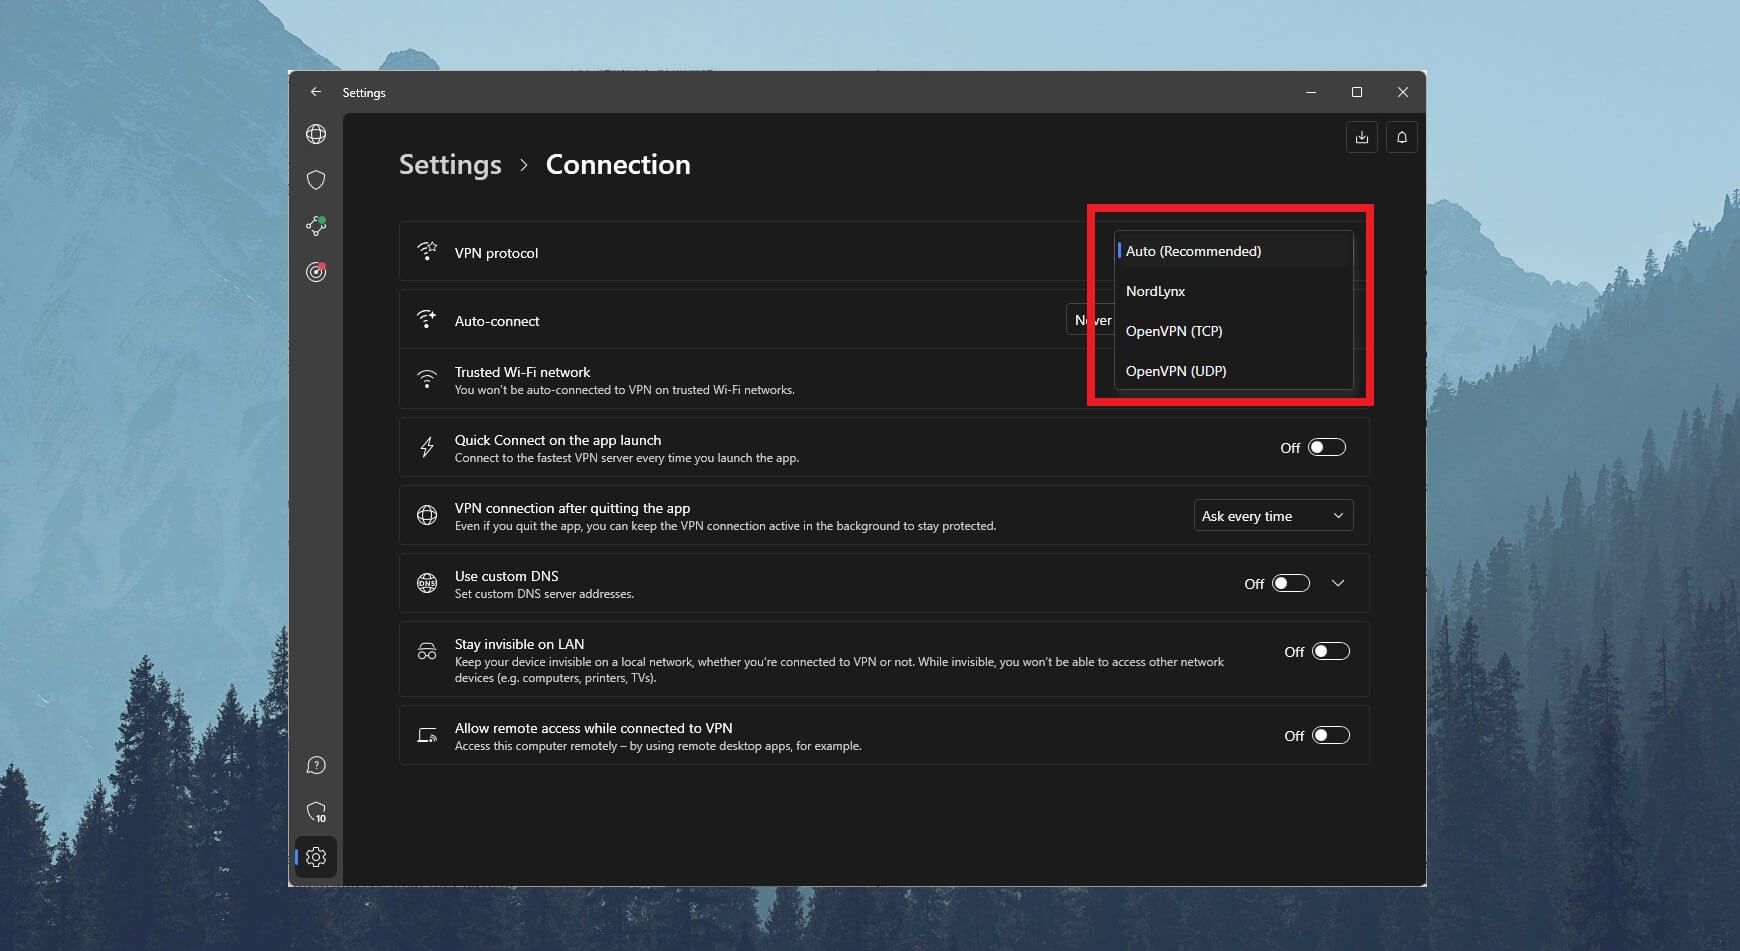Click the Trusted Wi-Fi network label
Image resolution: width=1740 pixels, height=951 pixels.
click(522, 372)
